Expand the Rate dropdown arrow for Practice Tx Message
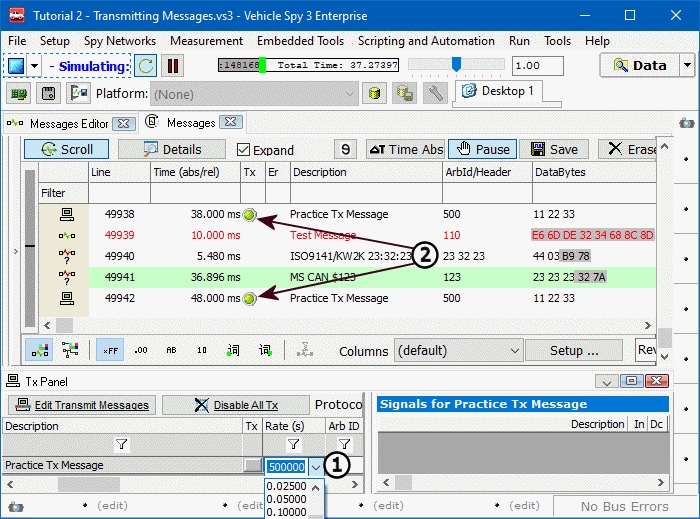This screenshot has height=519, width=700. coord(316,466)
